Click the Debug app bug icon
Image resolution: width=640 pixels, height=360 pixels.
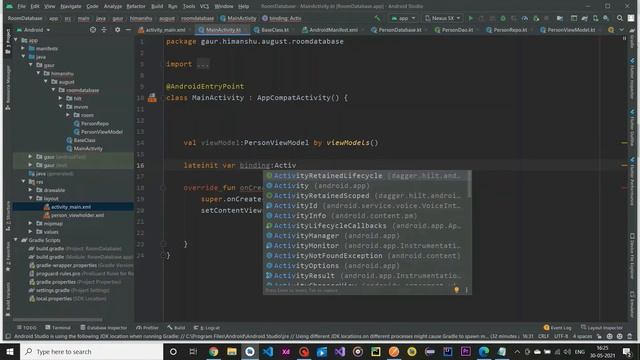pyautogui.click(x=503, y=18)
